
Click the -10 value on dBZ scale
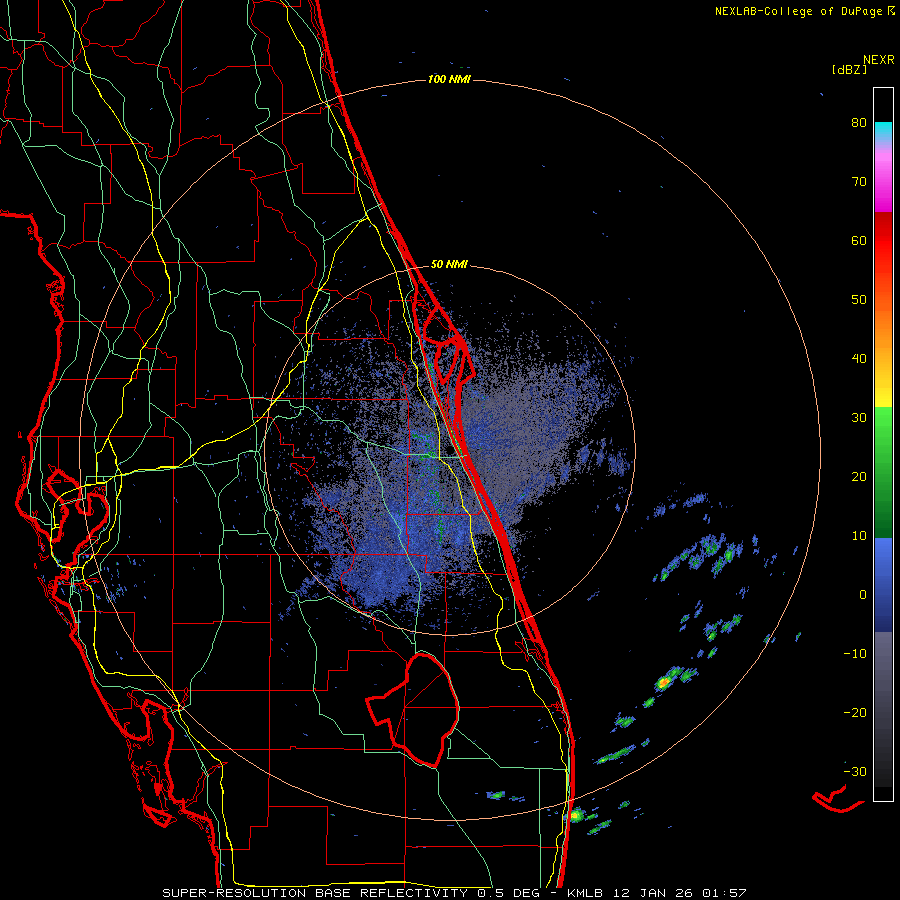(x=855, y=653)
